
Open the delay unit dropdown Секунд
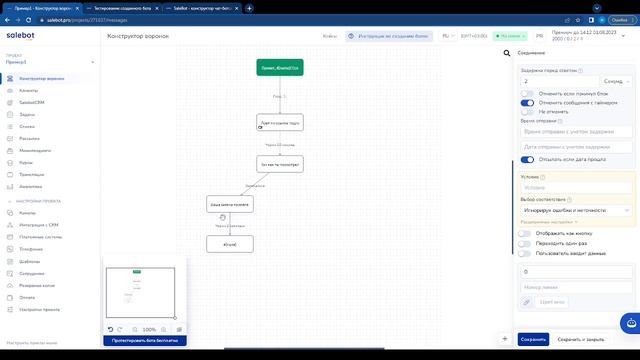[616, 81]
